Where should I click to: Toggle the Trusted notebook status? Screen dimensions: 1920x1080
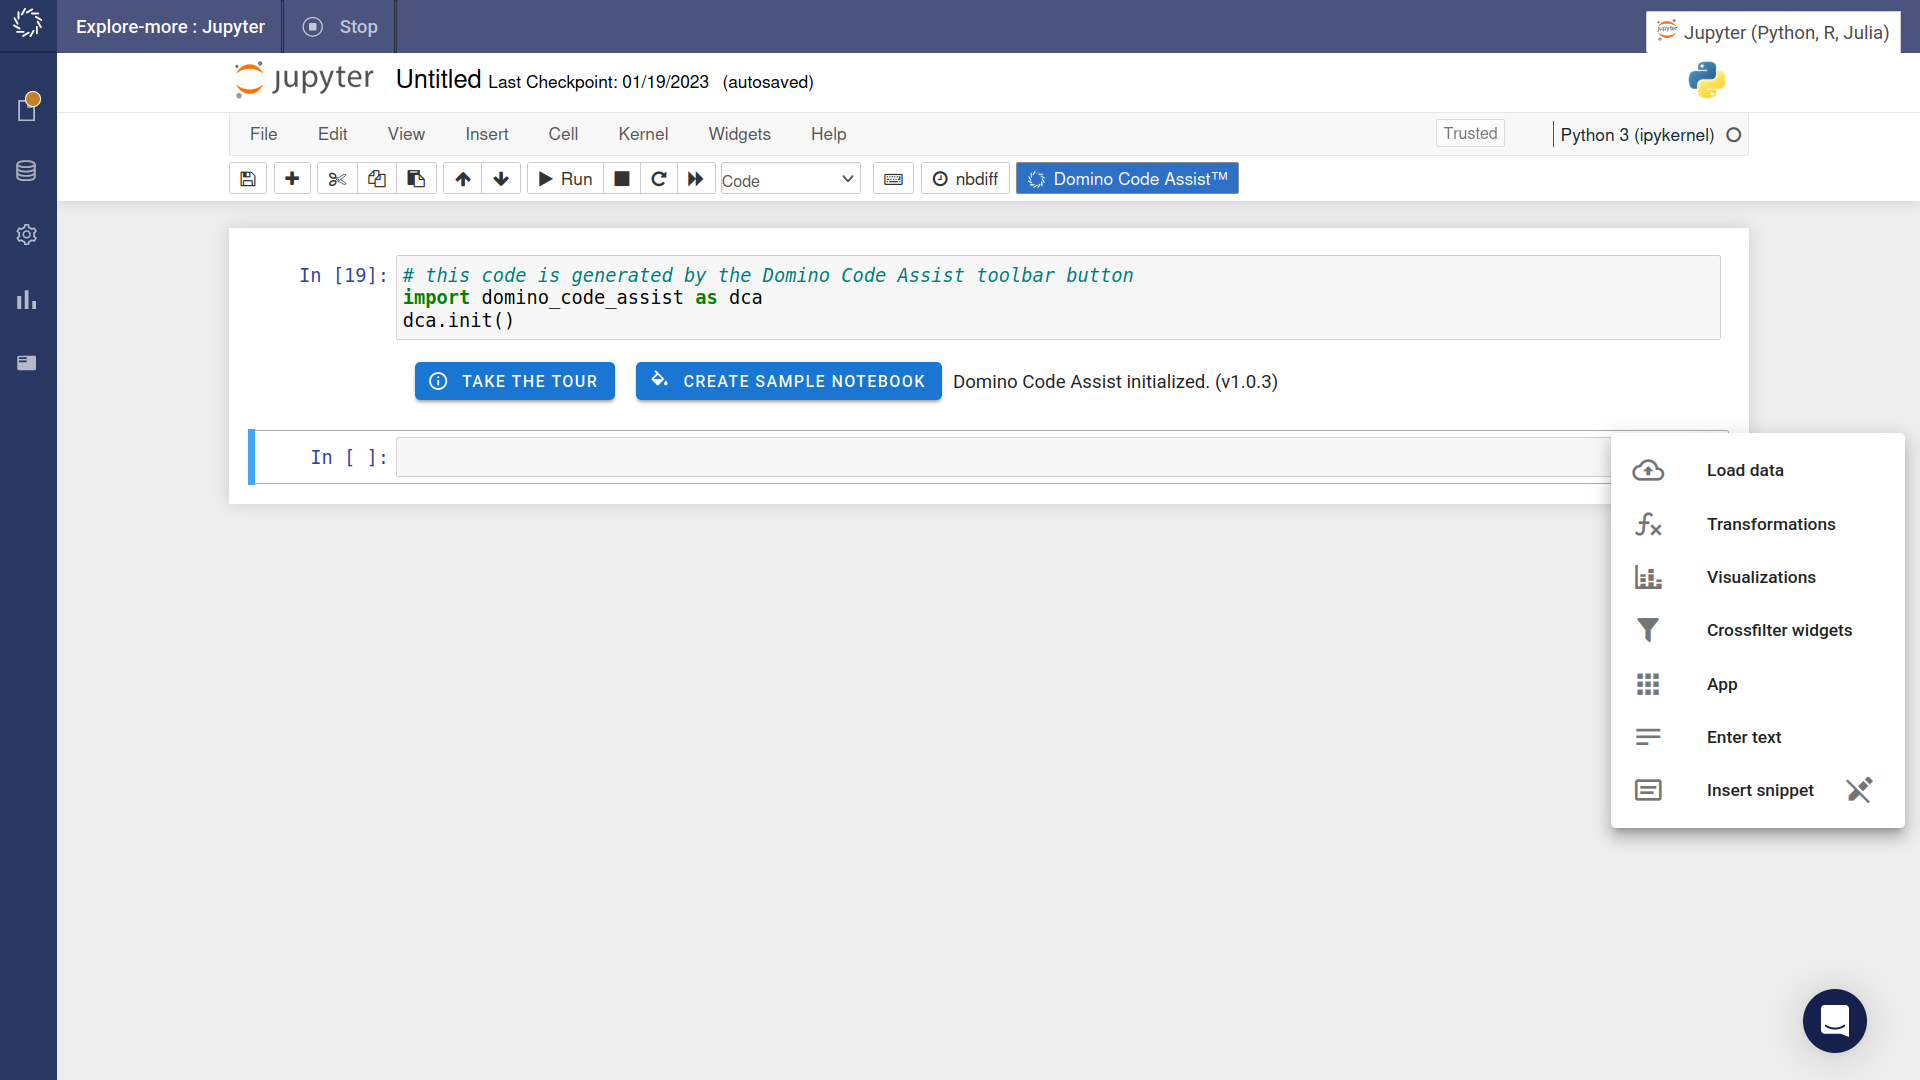(1472, 133)
